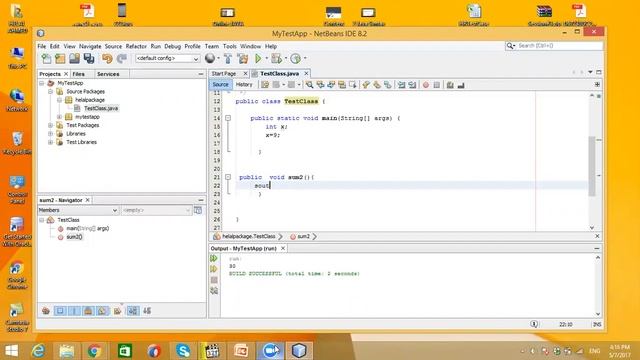Click the Stop Macro Recording icon

pos(437,84)
